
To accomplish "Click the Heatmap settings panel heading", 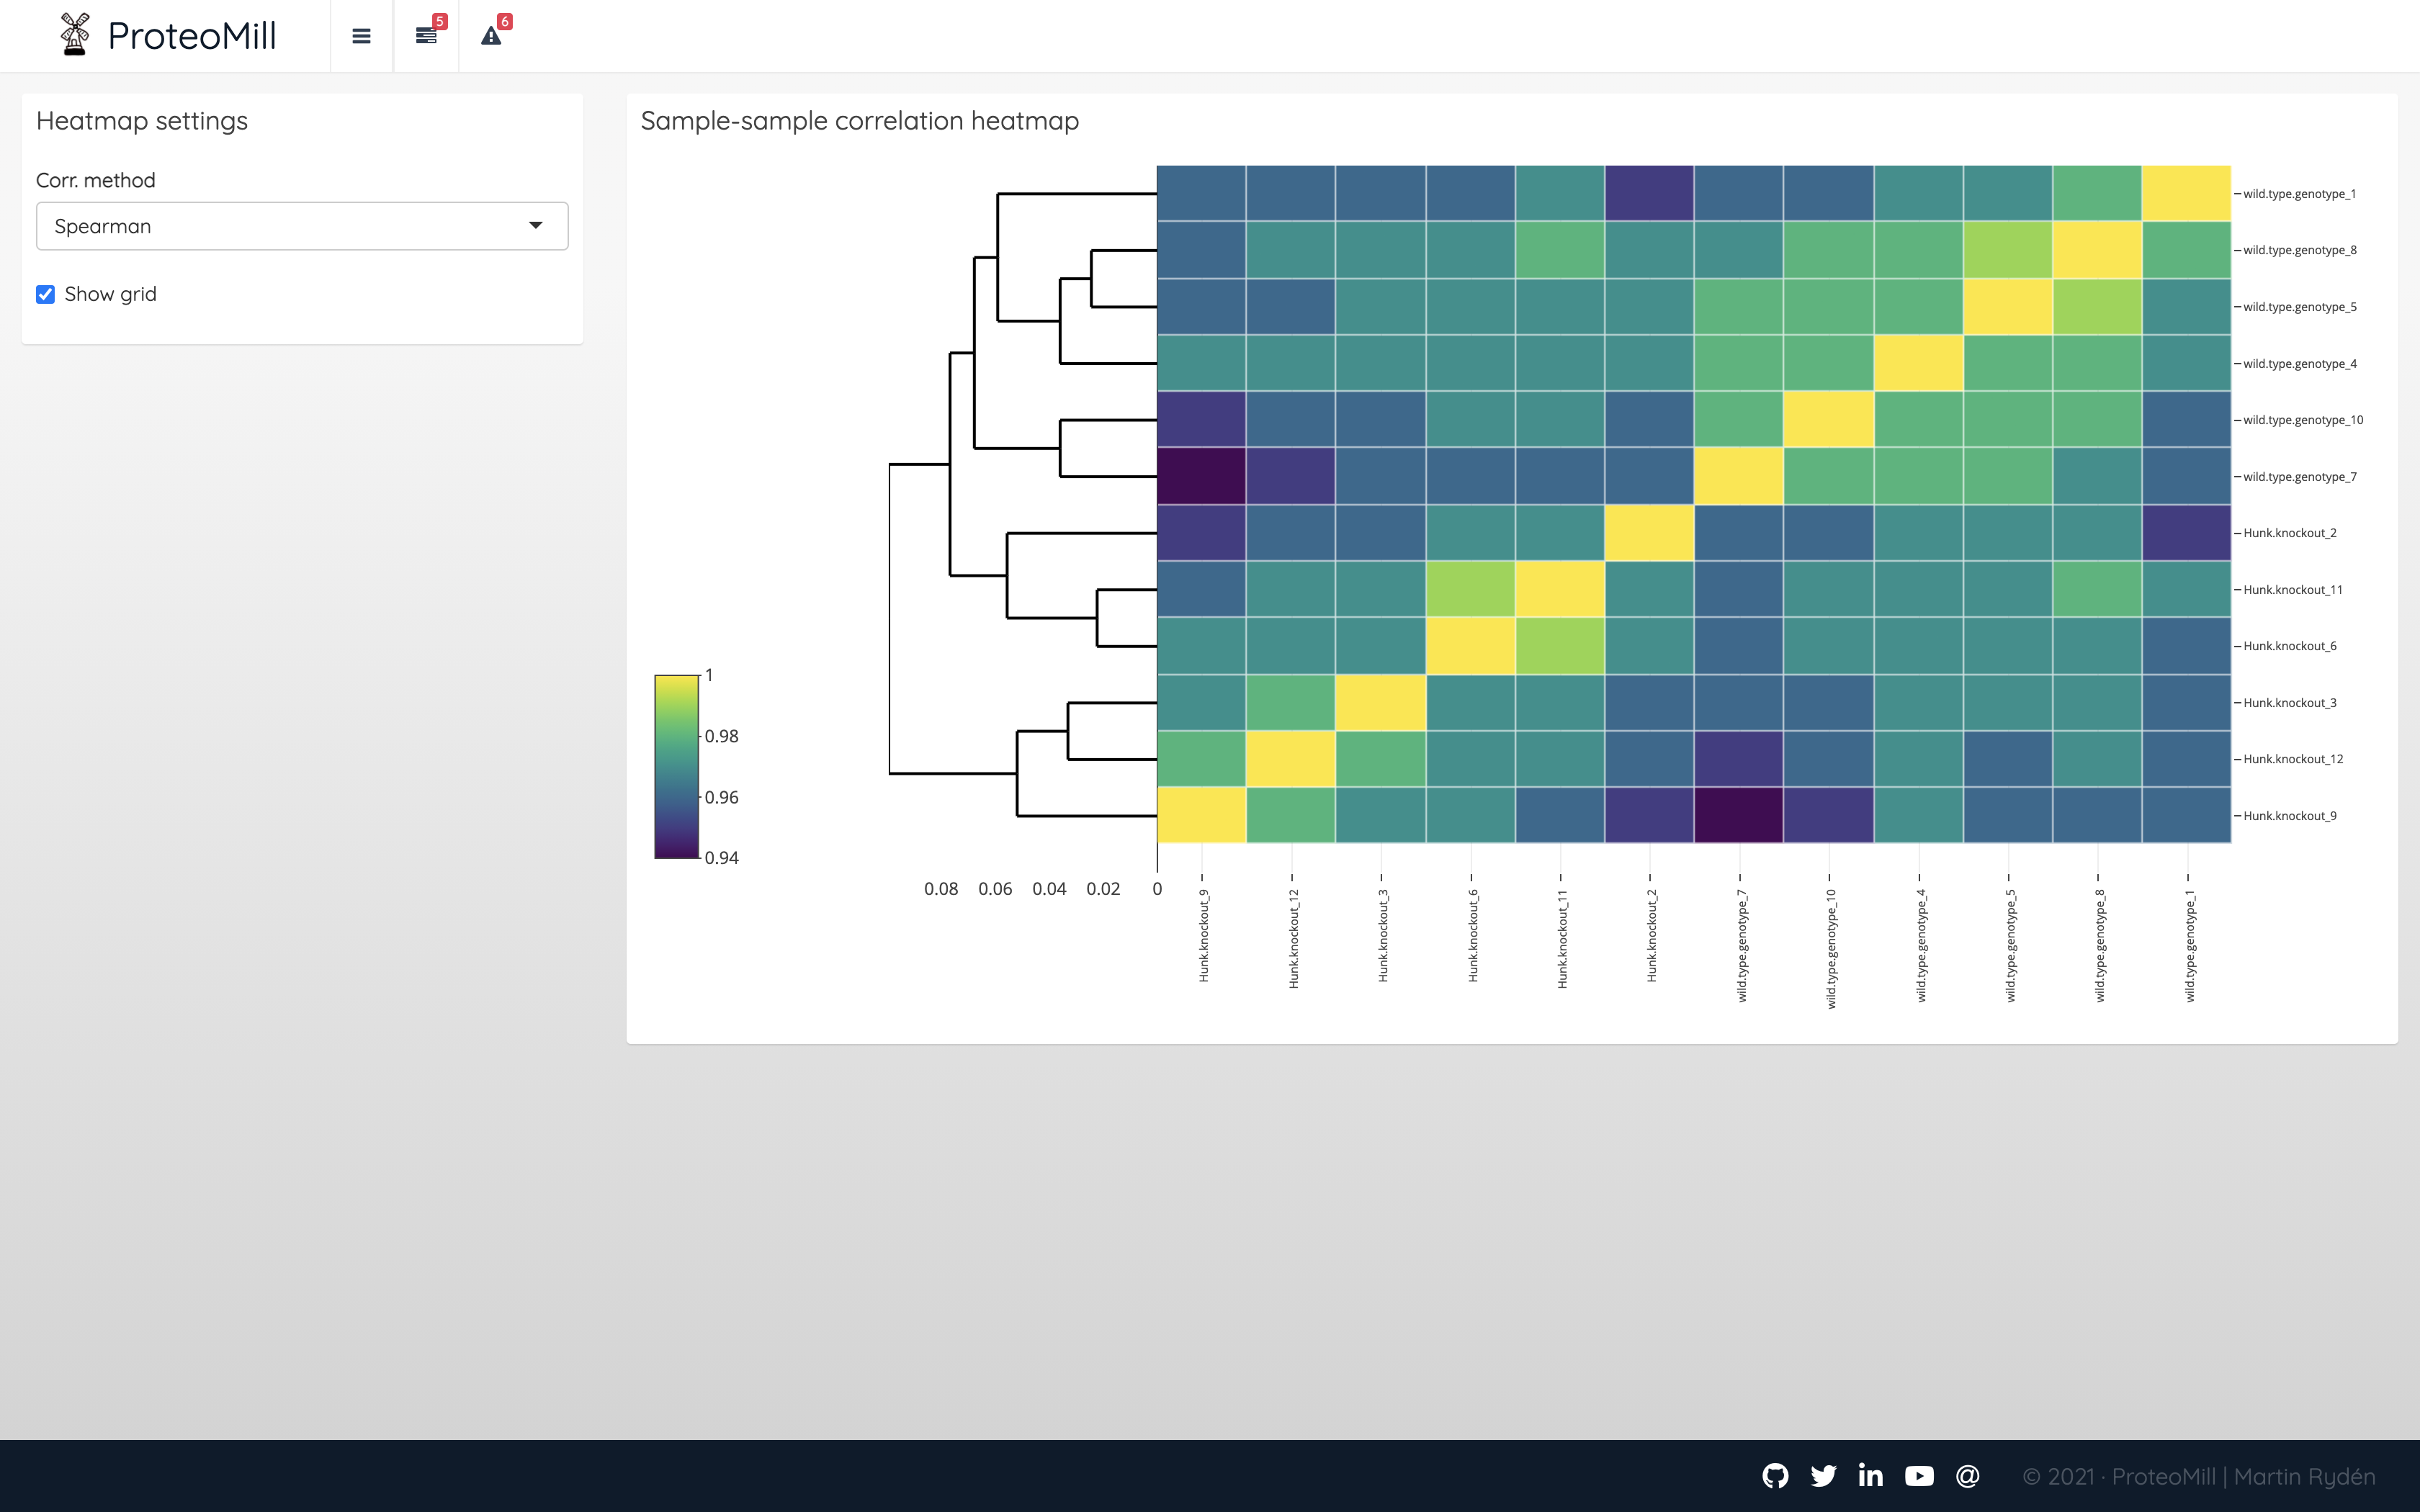I will (x=142, y=121).
